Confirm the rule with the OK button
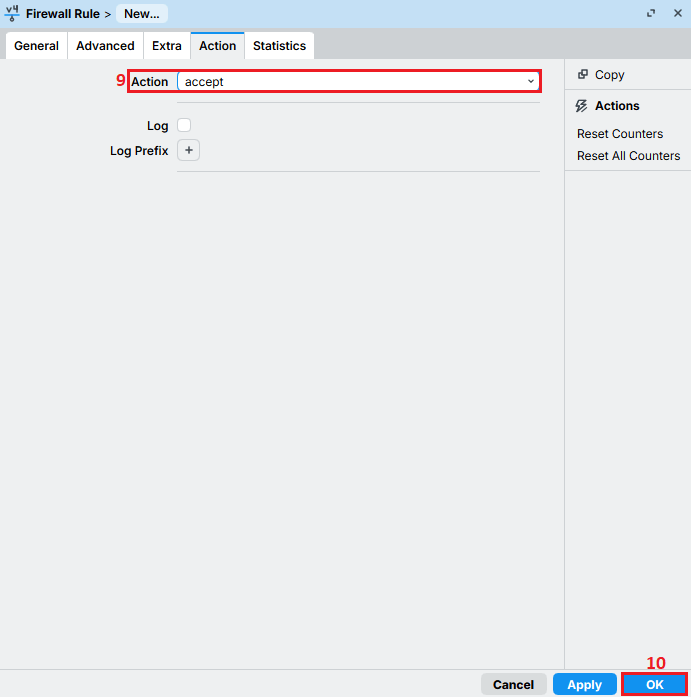691x697 pixels. (x=655, y=684)
